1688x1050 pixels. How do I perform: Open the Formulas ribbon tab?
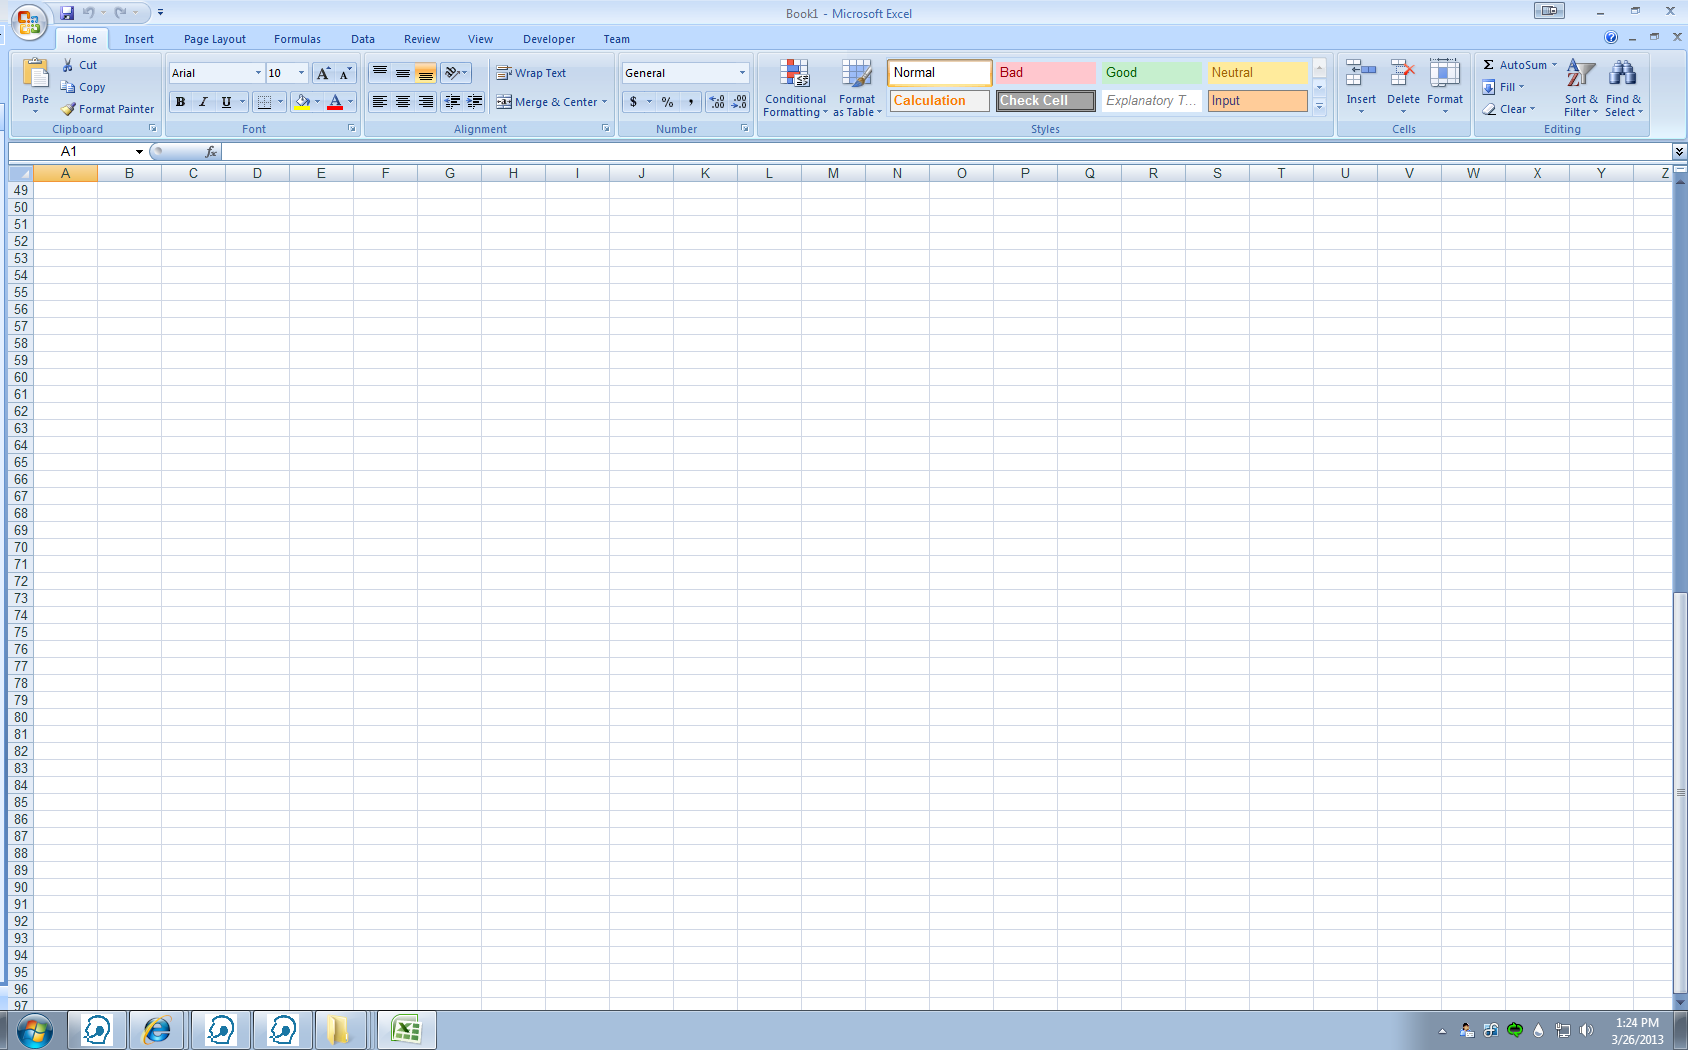coord(297,39)
